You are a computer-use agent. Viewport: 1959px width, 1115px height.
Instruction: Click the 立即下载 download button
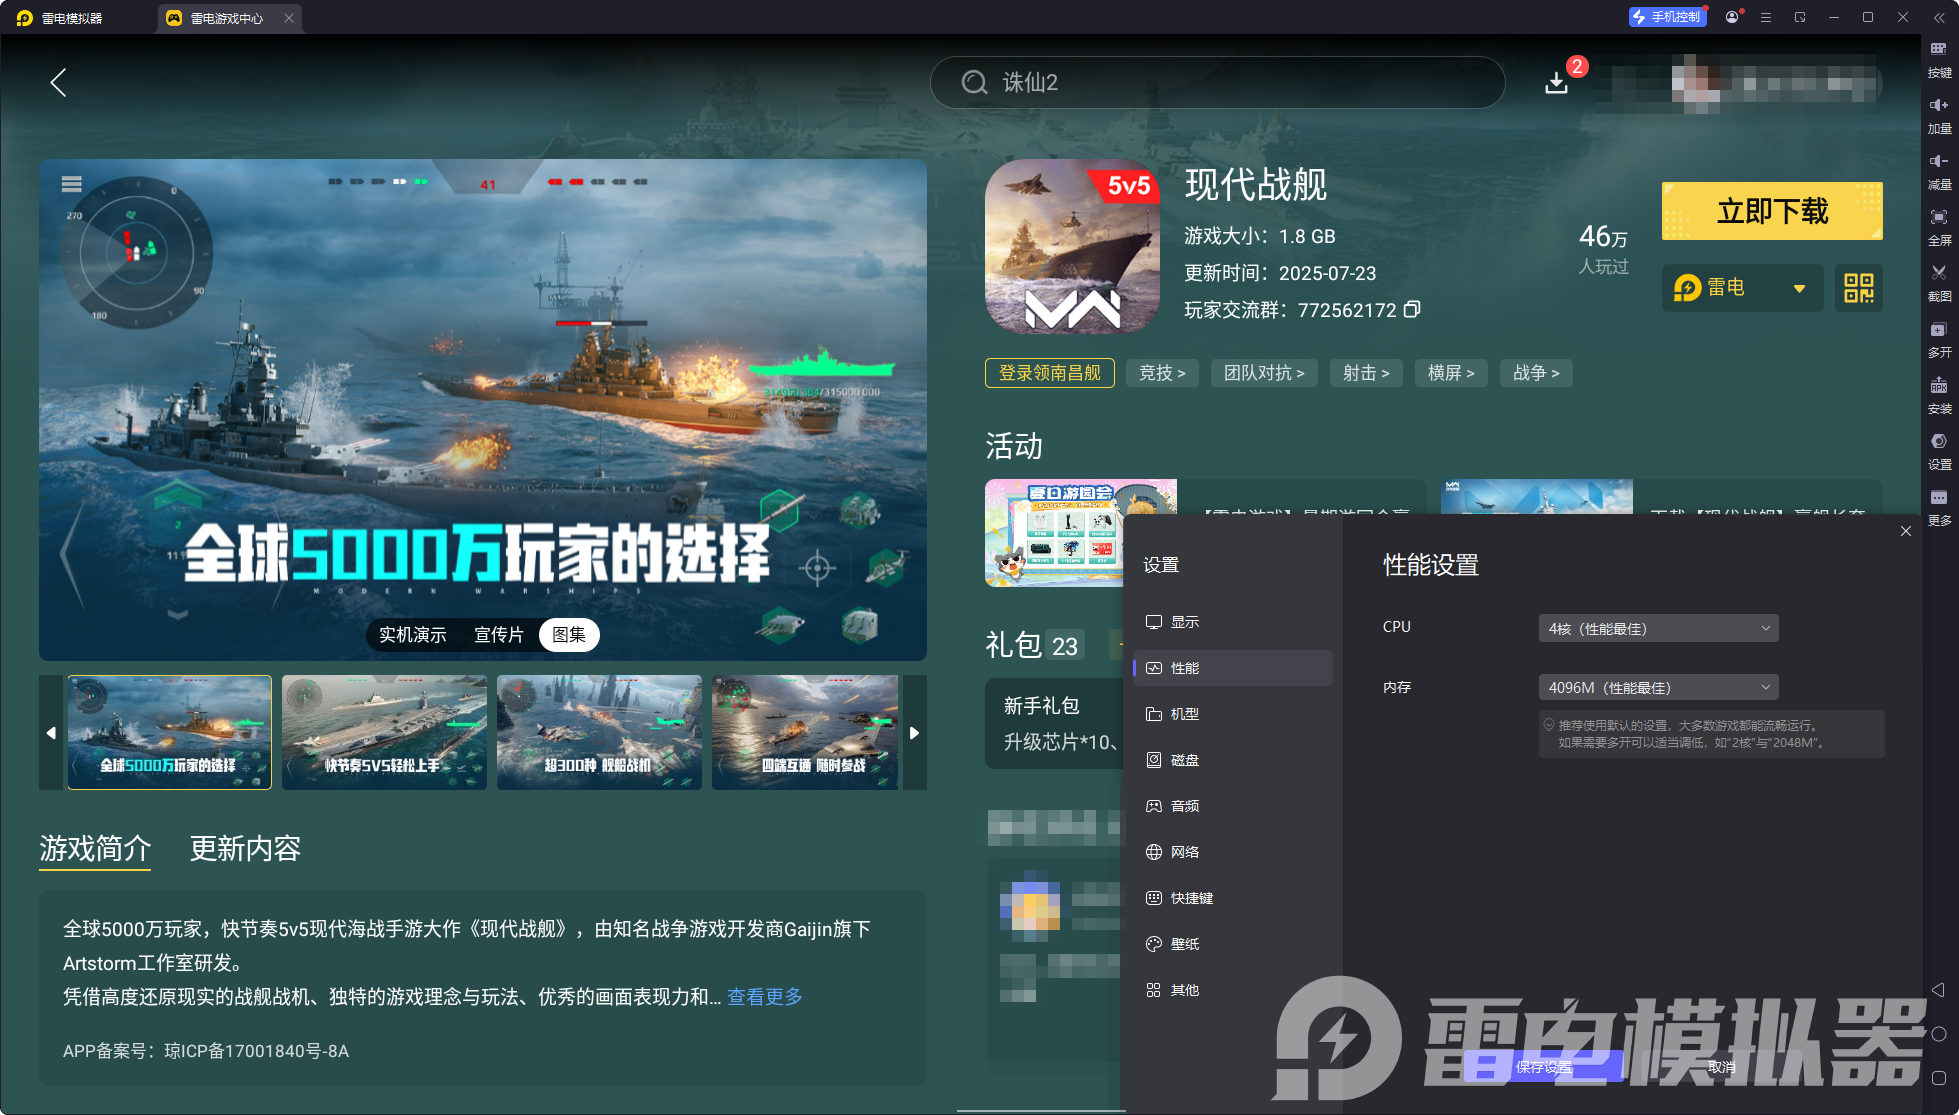[x=1771, y=211]
